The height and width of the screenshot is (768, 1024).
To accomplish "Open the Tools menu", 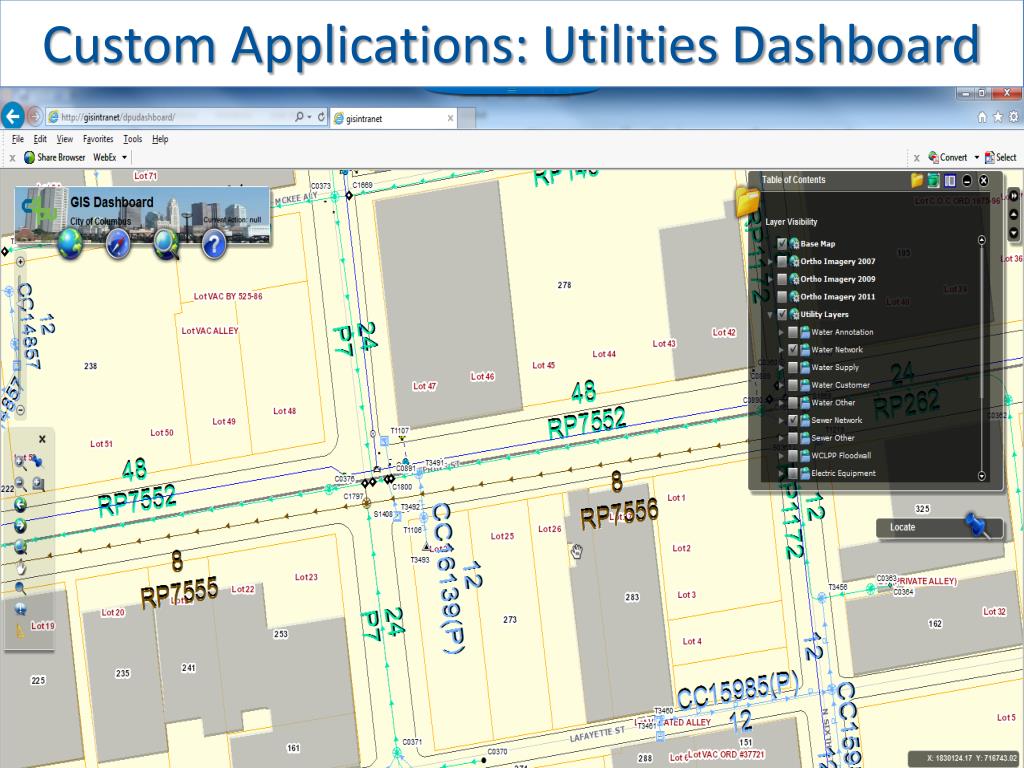I will coord(133,139).
